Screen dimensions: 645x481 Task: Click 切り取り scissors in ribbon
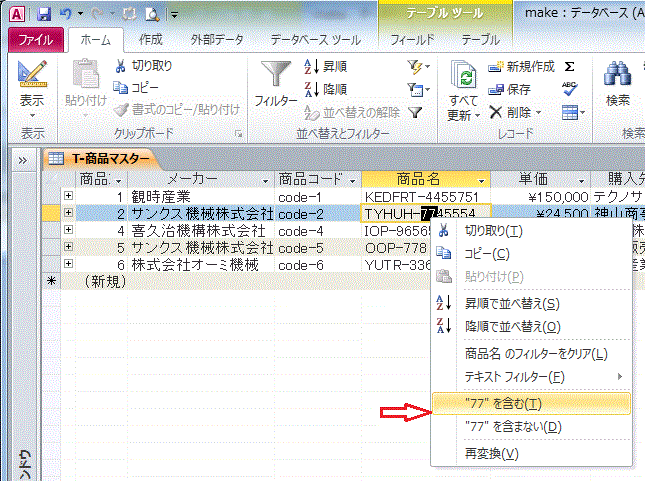click(x=144, y=65)
